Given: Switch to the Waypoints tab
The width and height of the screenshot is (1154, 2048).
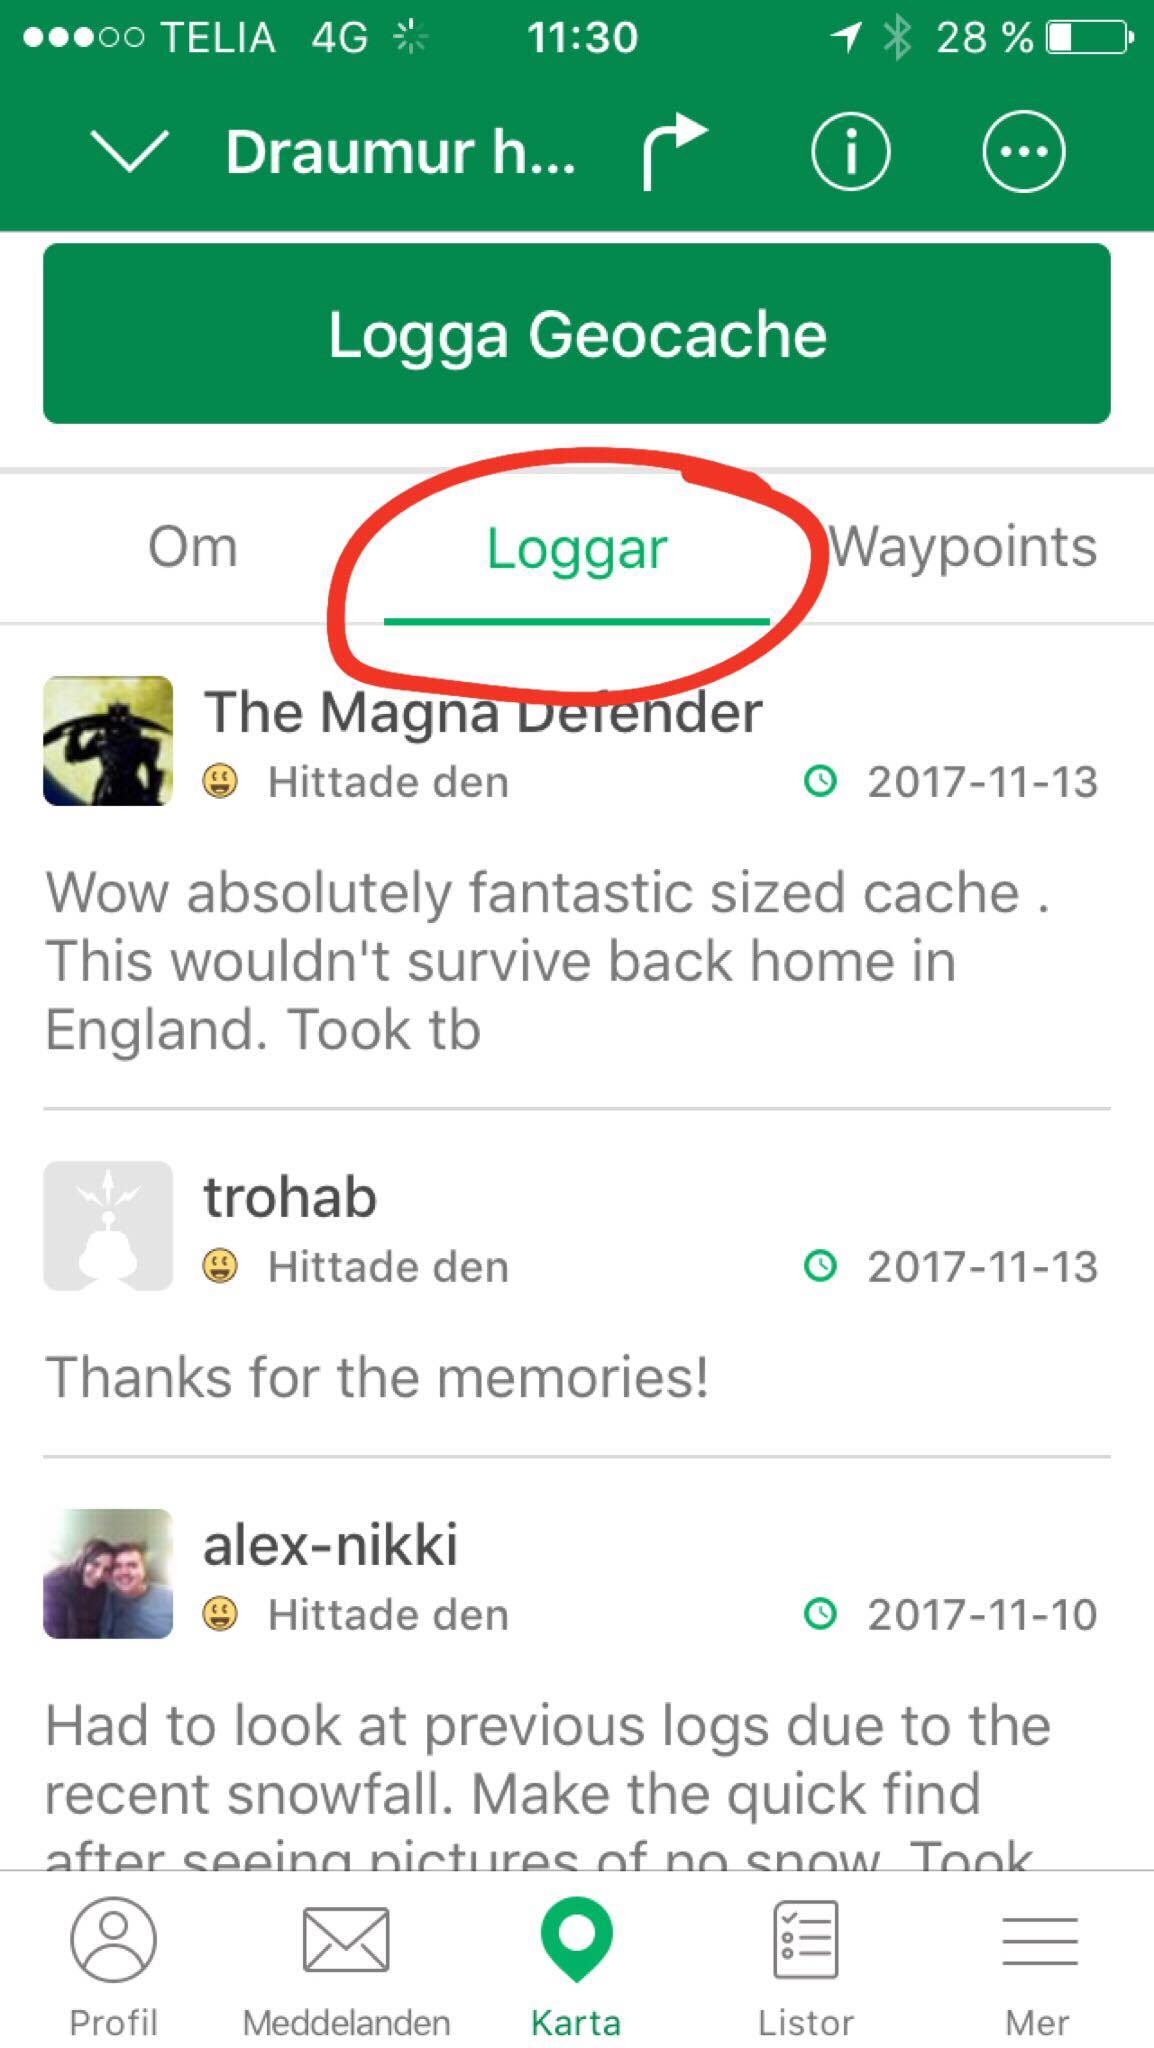Looking at the screenshot, I should pos(962,547).
